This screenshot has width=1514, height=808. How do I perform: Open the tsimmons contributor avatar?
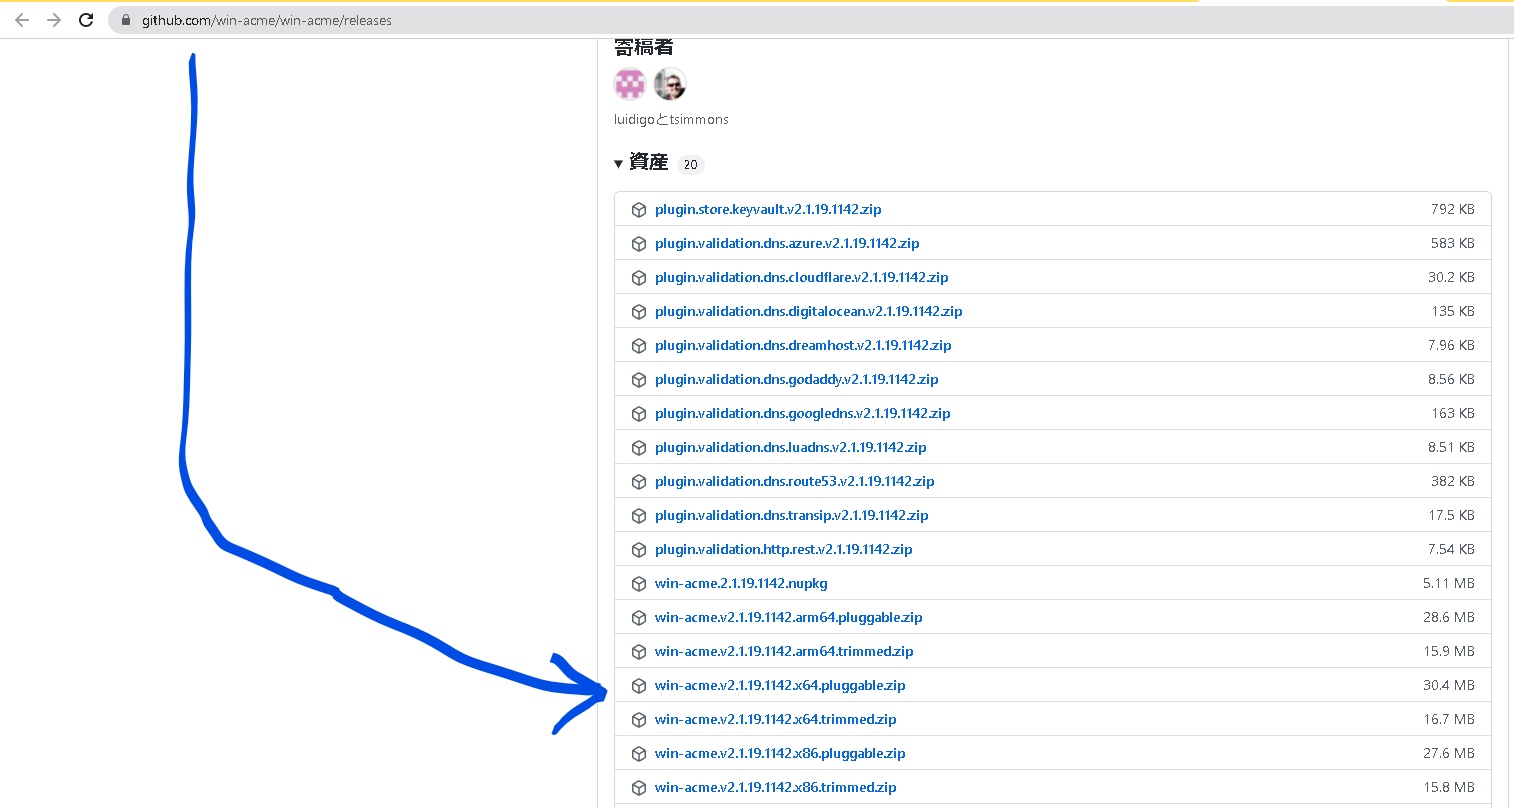tap(670, 84)
